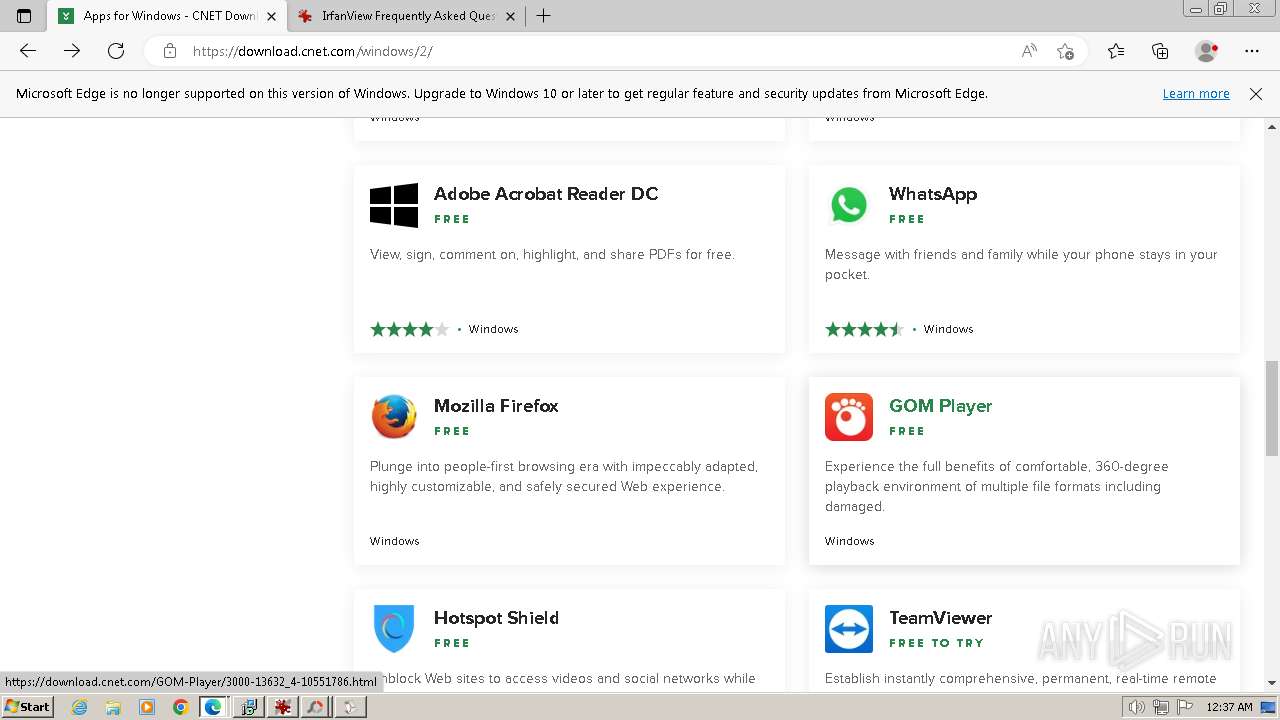Screen dimensions: 1280x720
Task: Click Adobe Acrobat Reader DC app icon
Action: (394, 205)
